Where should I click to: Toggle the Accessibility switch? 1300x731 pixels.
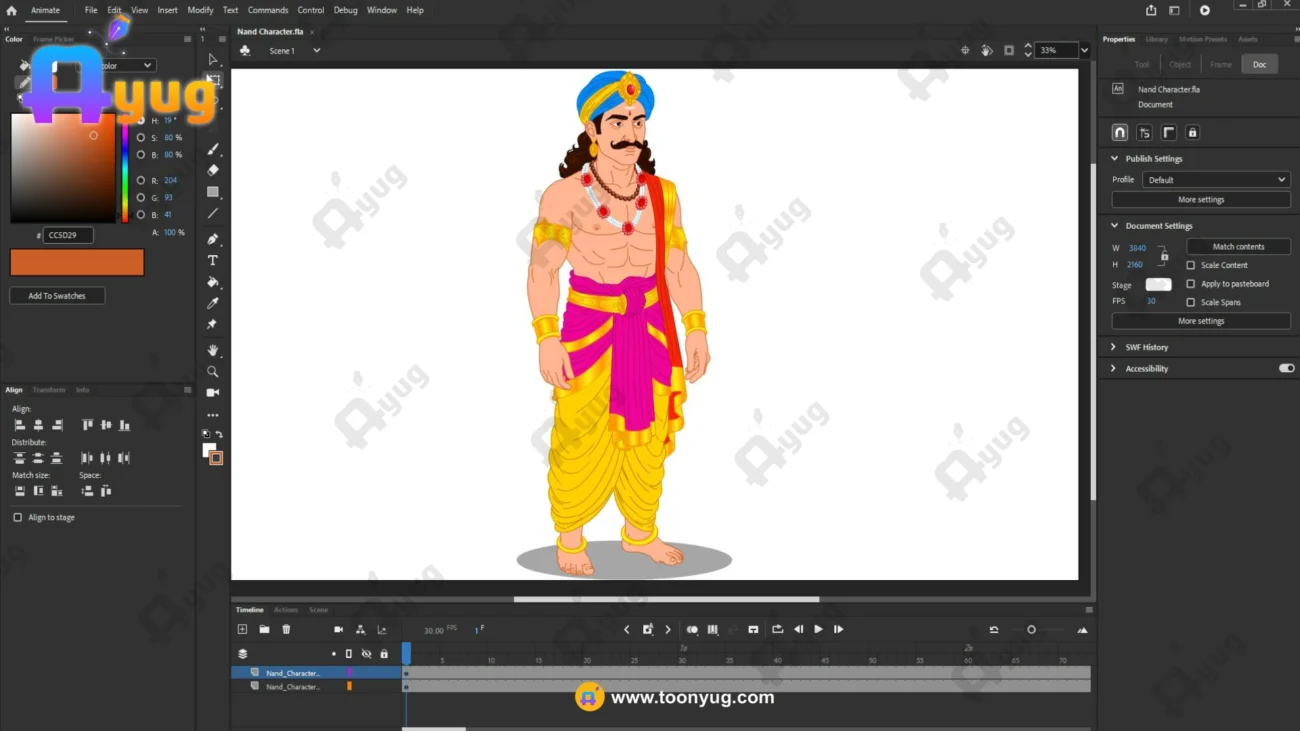[1286, 369]
